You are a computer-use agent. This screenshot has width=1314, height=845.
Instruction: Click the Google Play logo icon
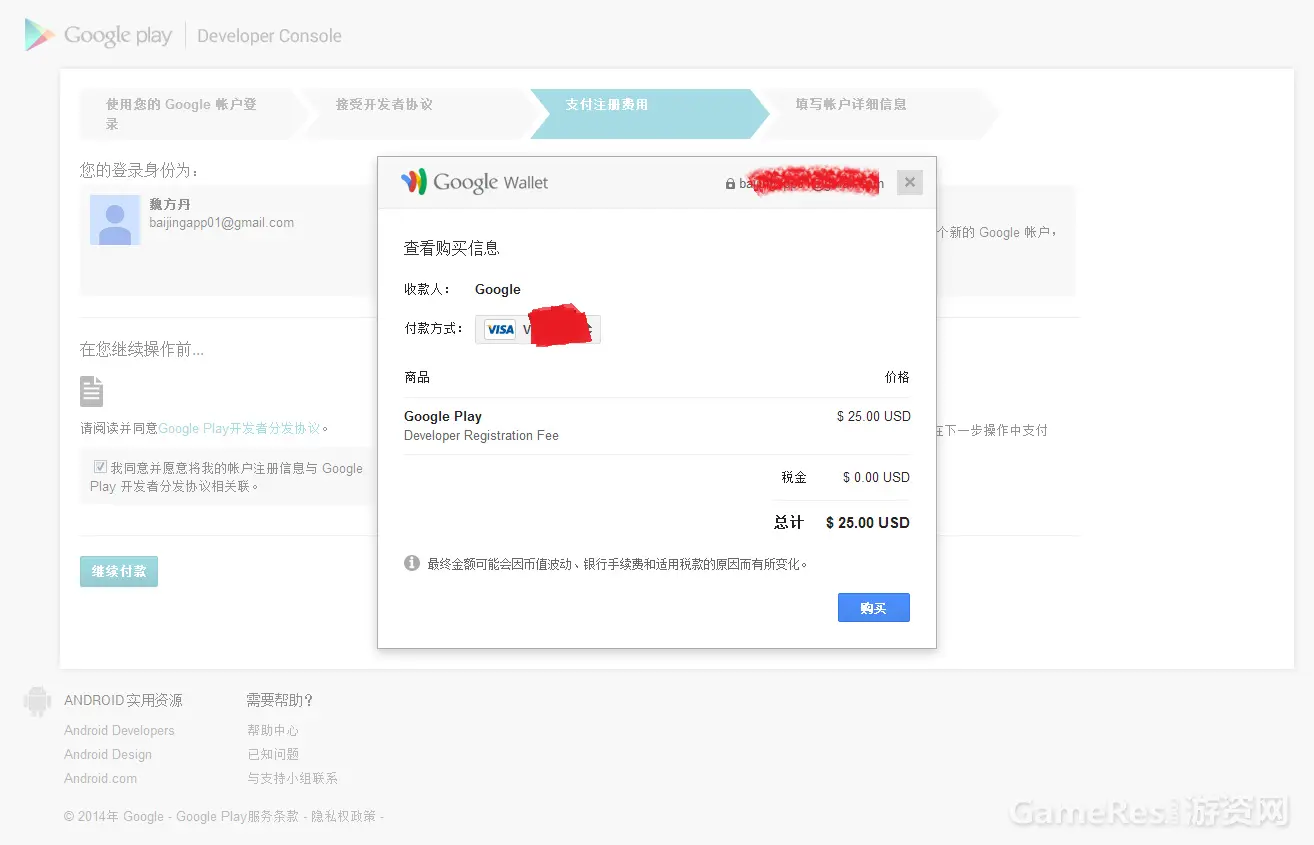pos(40,35)
